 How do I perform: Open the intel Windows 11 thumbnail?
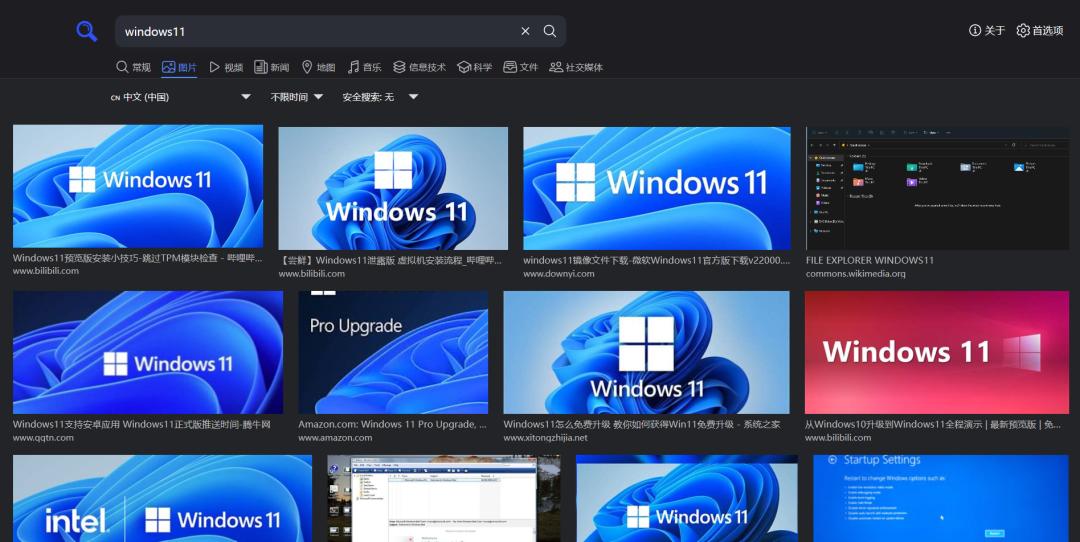tap(163, 498)
